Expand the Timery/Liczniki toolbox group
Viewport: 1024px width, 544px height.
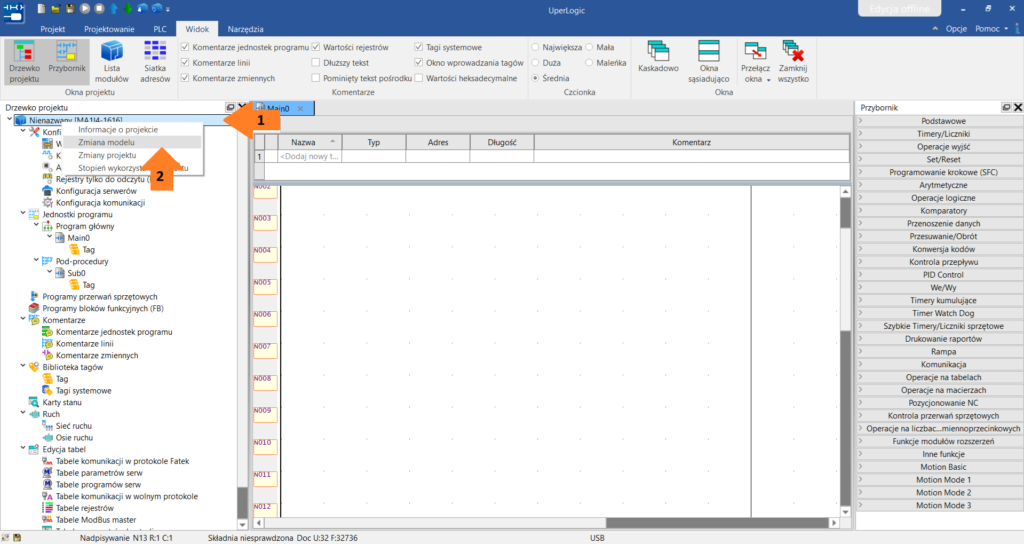click(x=861, y=133)
